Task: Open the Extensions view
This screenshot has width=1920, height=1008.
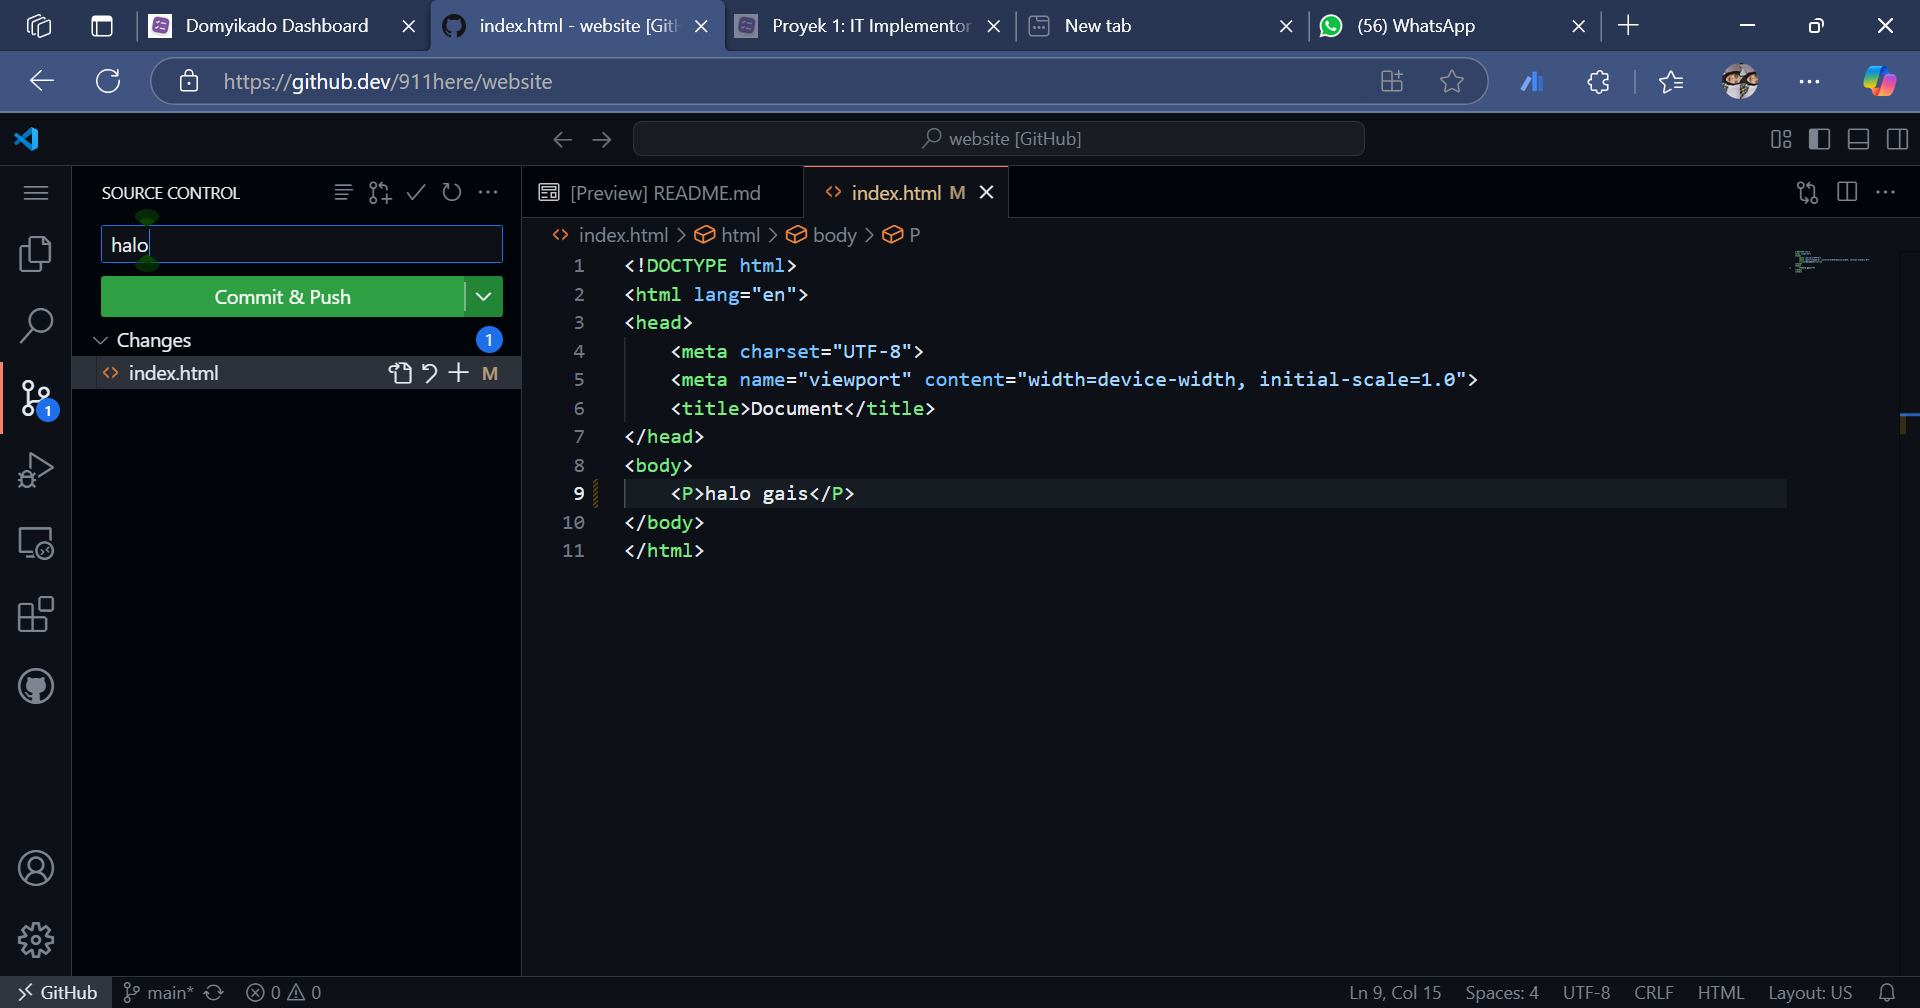Action: 36,615
